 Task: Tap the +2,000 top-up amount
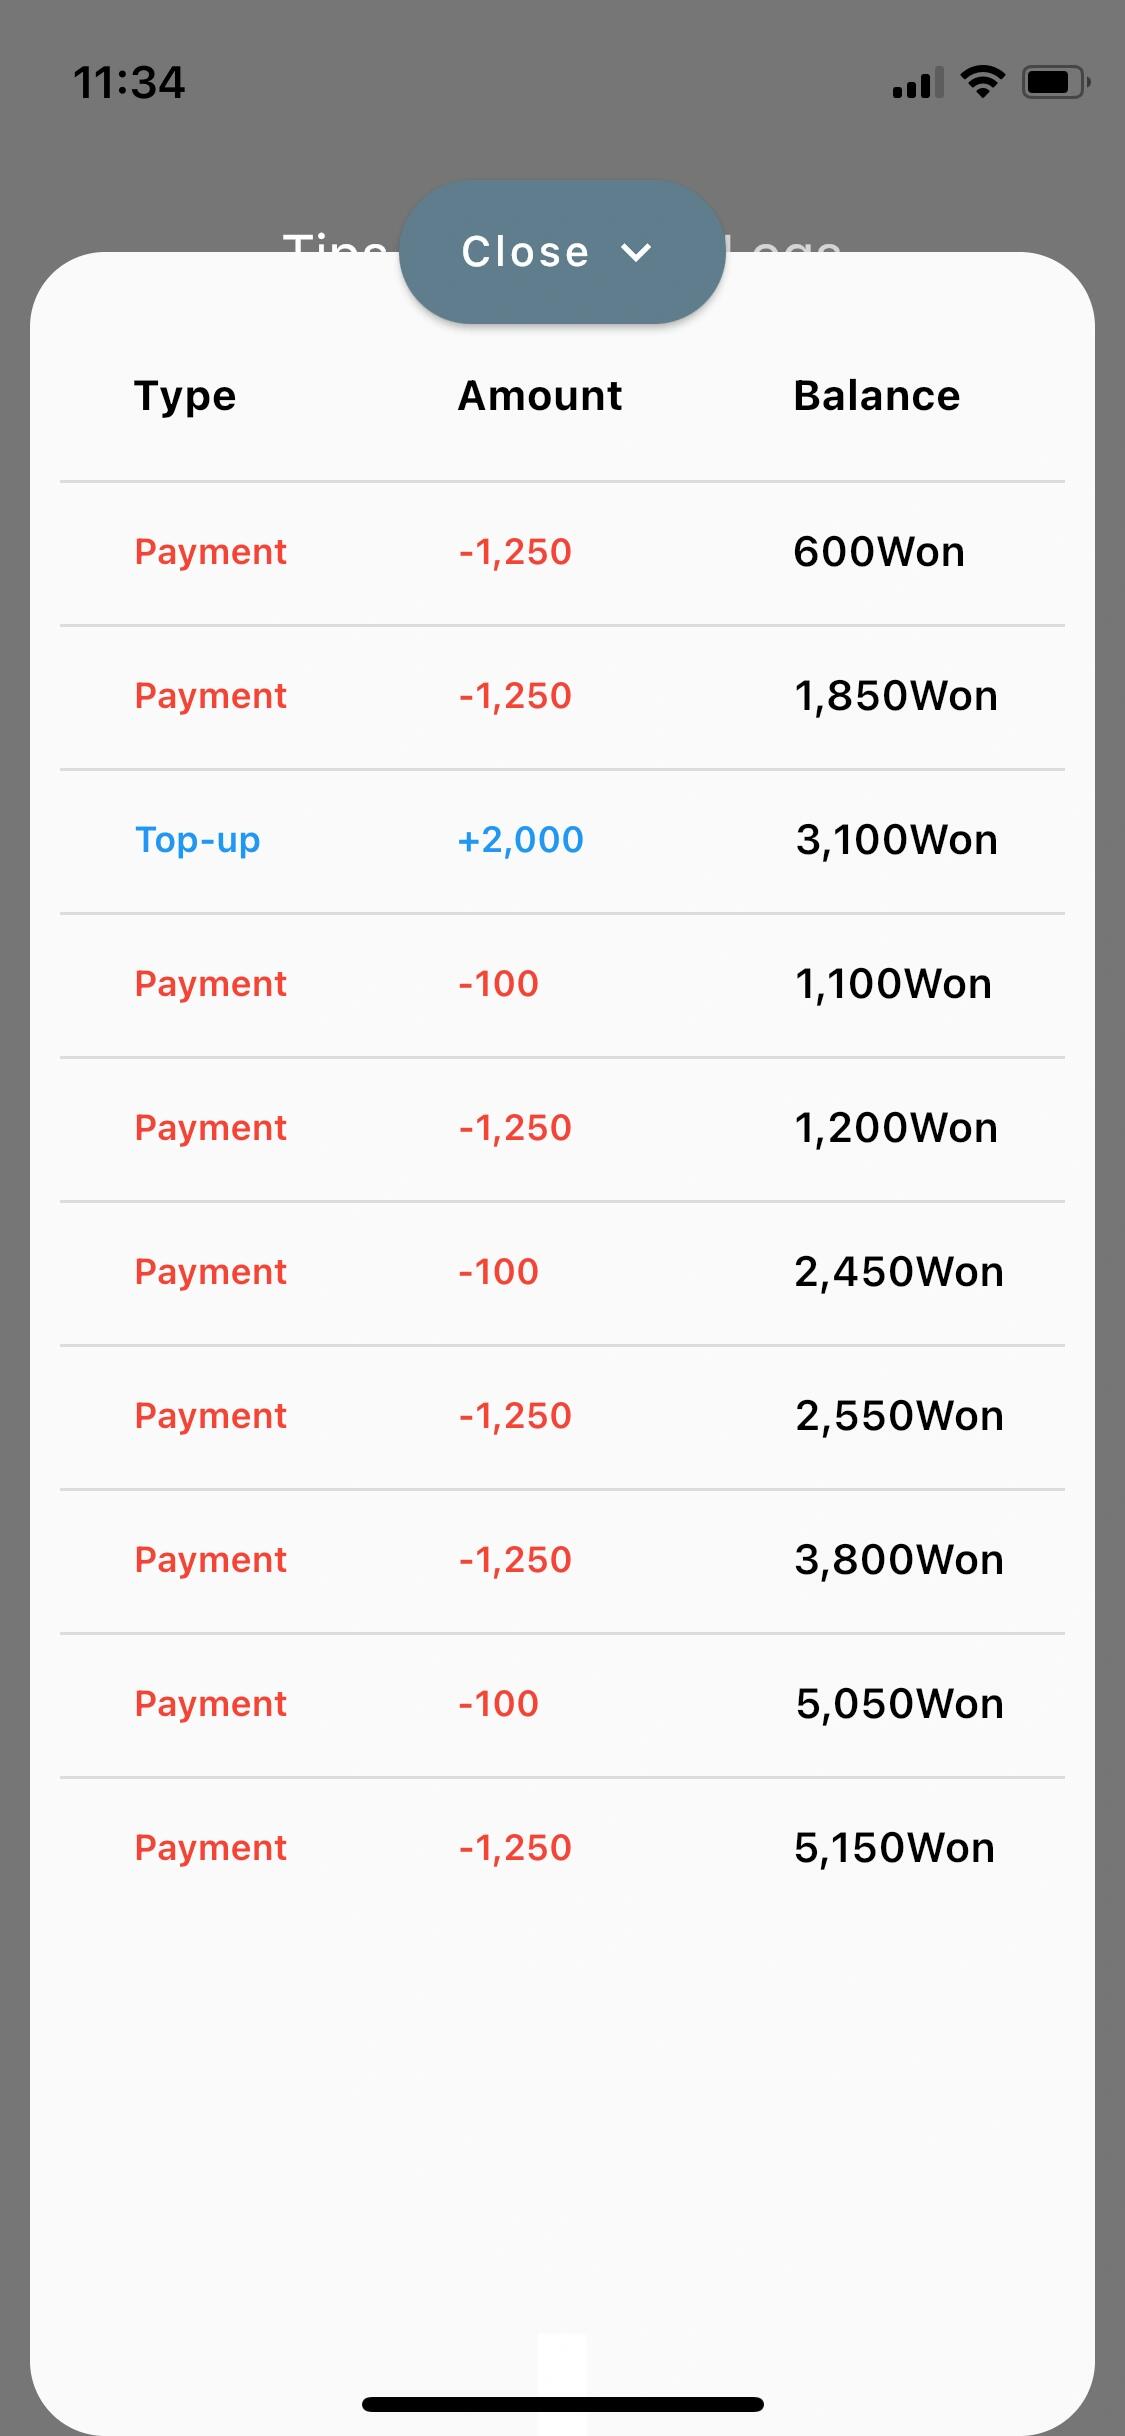pyautogui.click(x=520, y=840)
